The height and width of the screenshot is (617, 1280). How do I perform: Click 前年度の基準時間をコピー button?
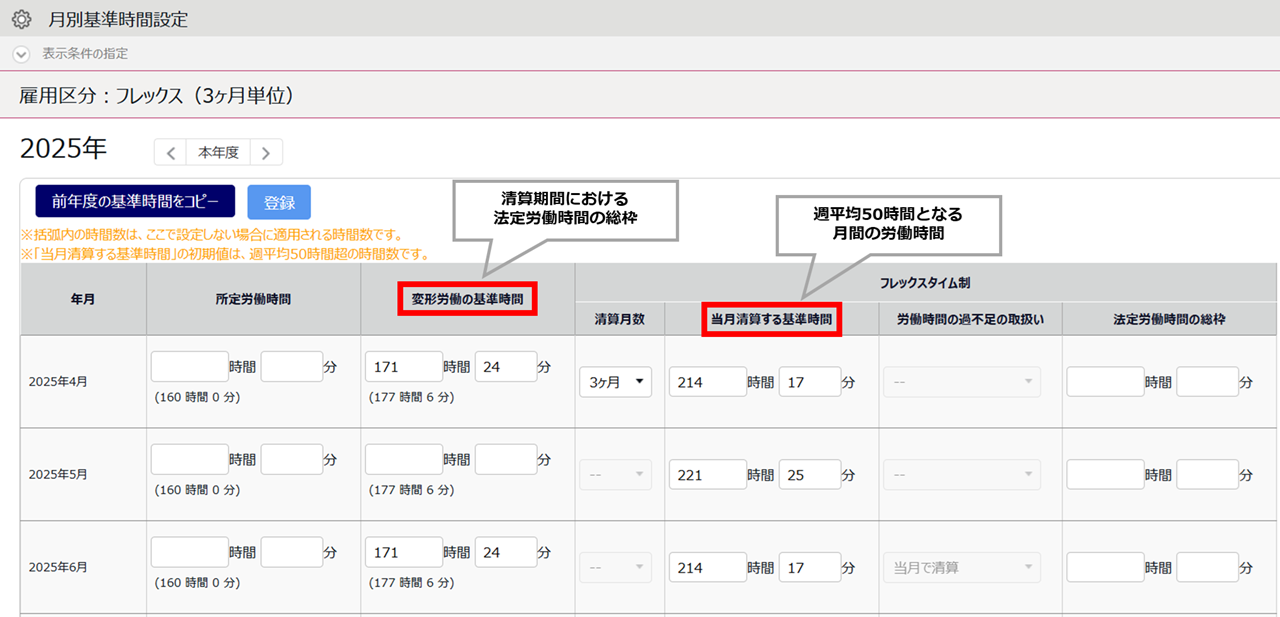[135, 201]
